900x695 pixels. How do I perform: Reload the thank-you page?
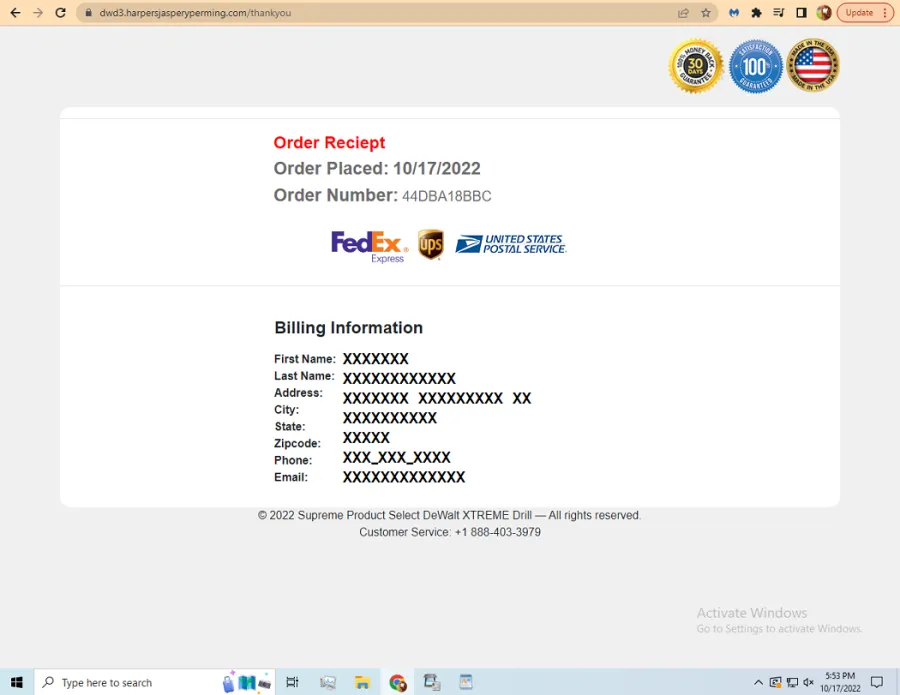[60, 13]
